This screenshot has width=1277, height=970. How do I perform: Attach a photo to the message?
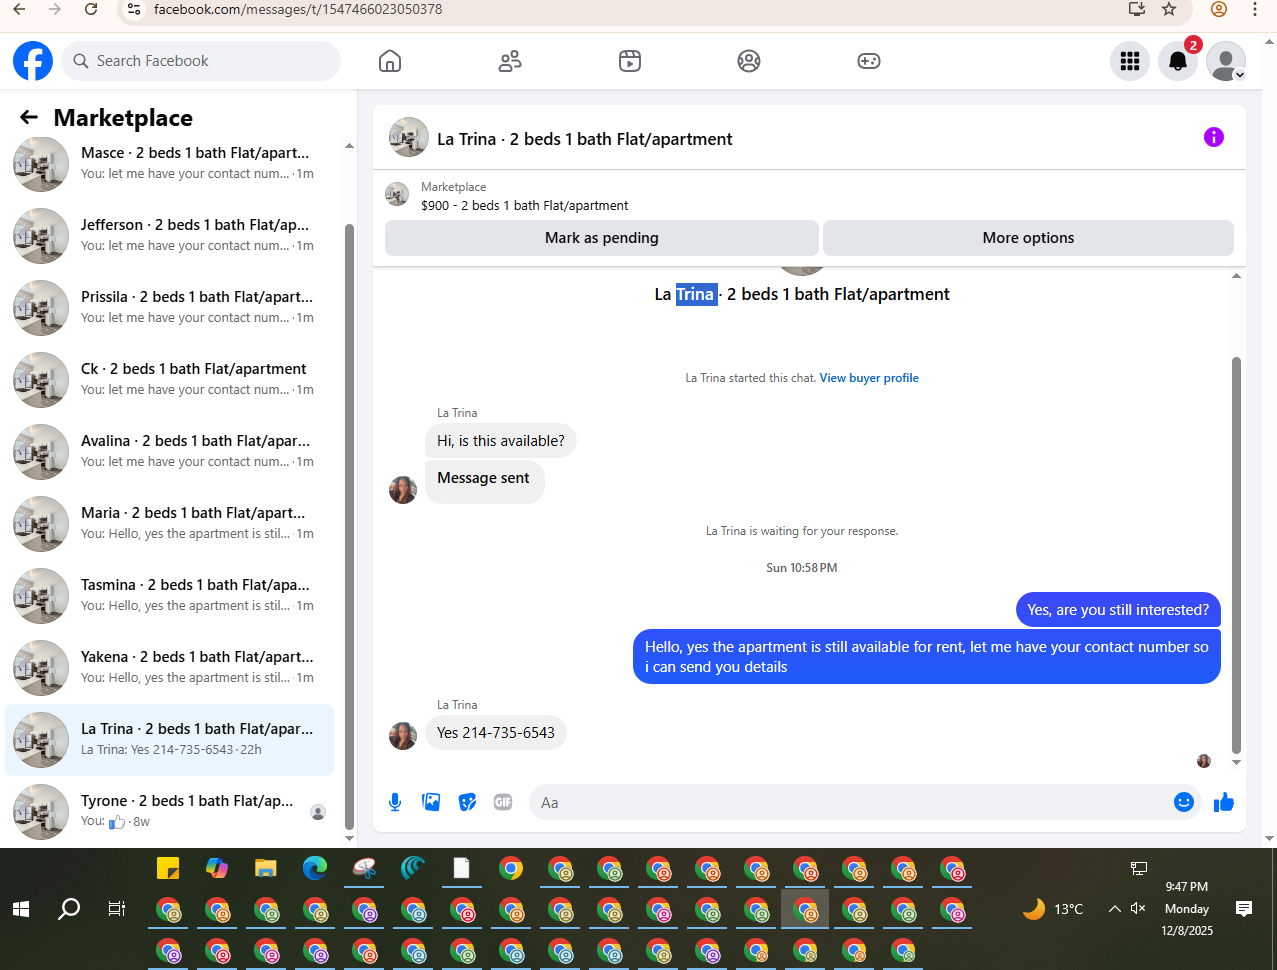pos(431,802)
